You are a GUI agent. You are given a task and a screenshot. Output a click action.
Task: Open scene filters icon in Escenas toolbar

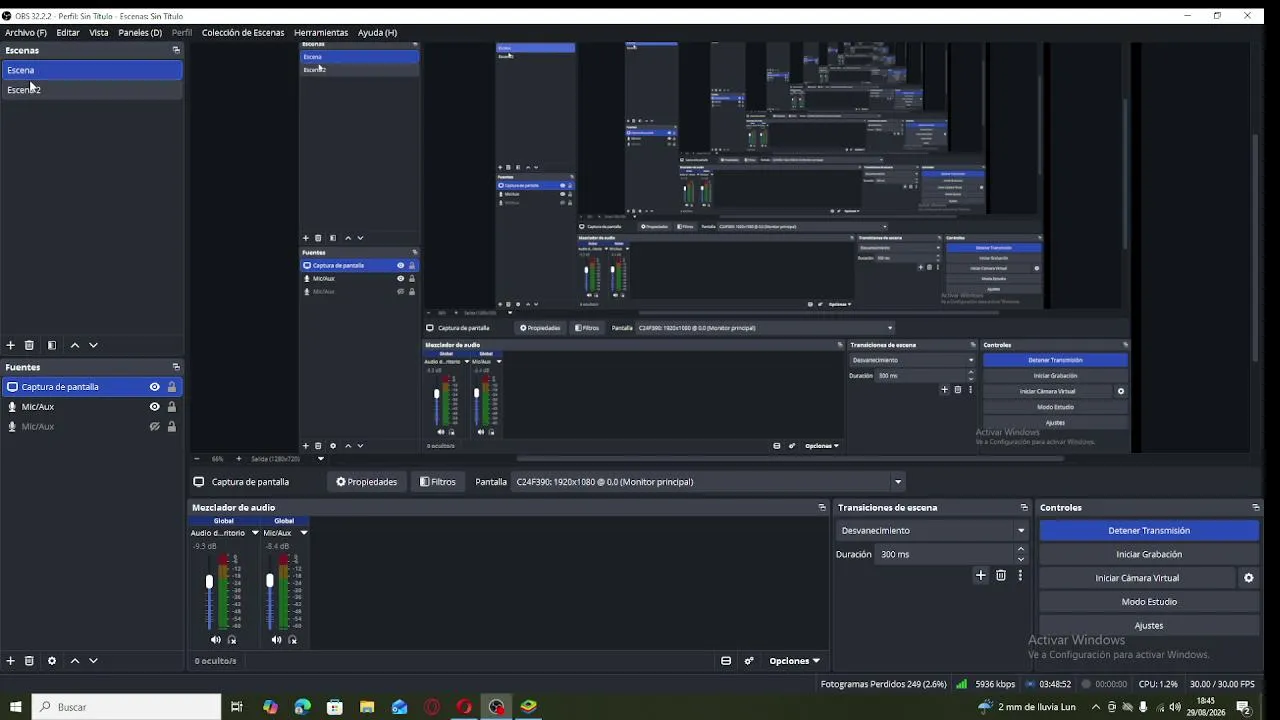52,345
